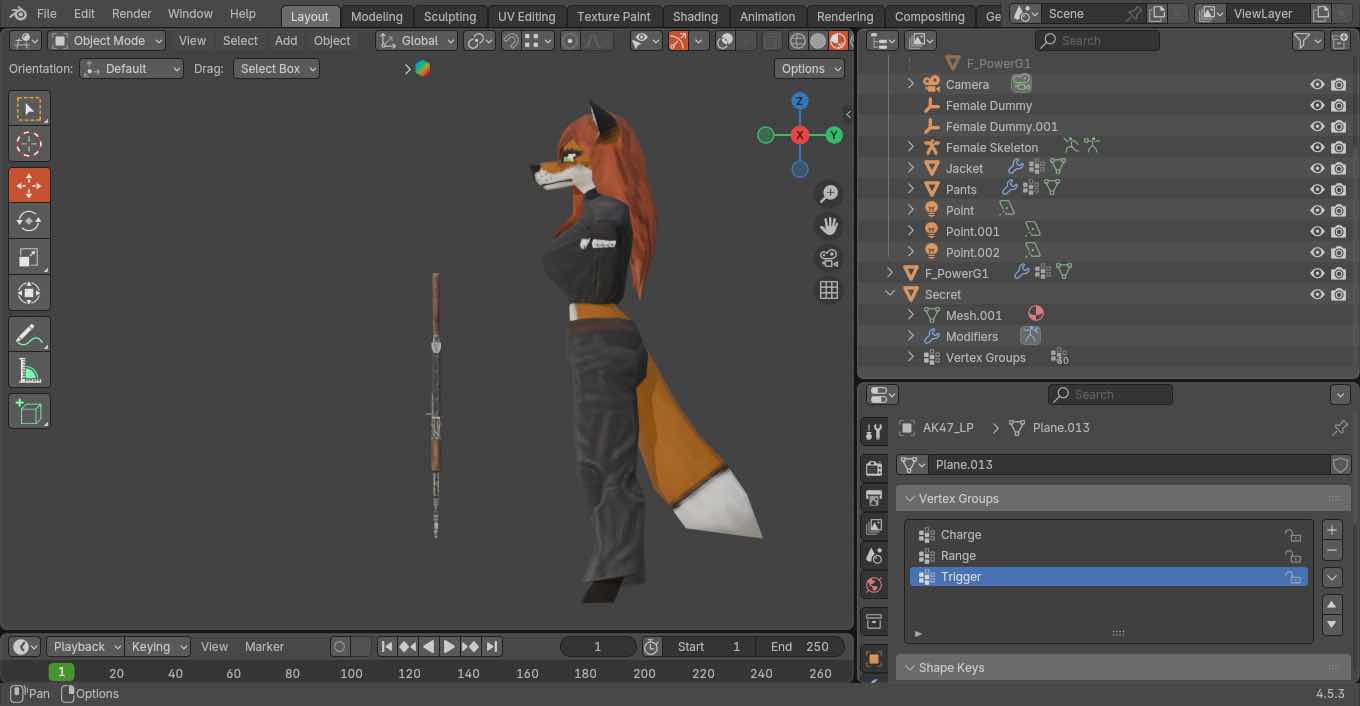
Task: Select the Cursor tool in toolbar
Action: pos(29,144)
